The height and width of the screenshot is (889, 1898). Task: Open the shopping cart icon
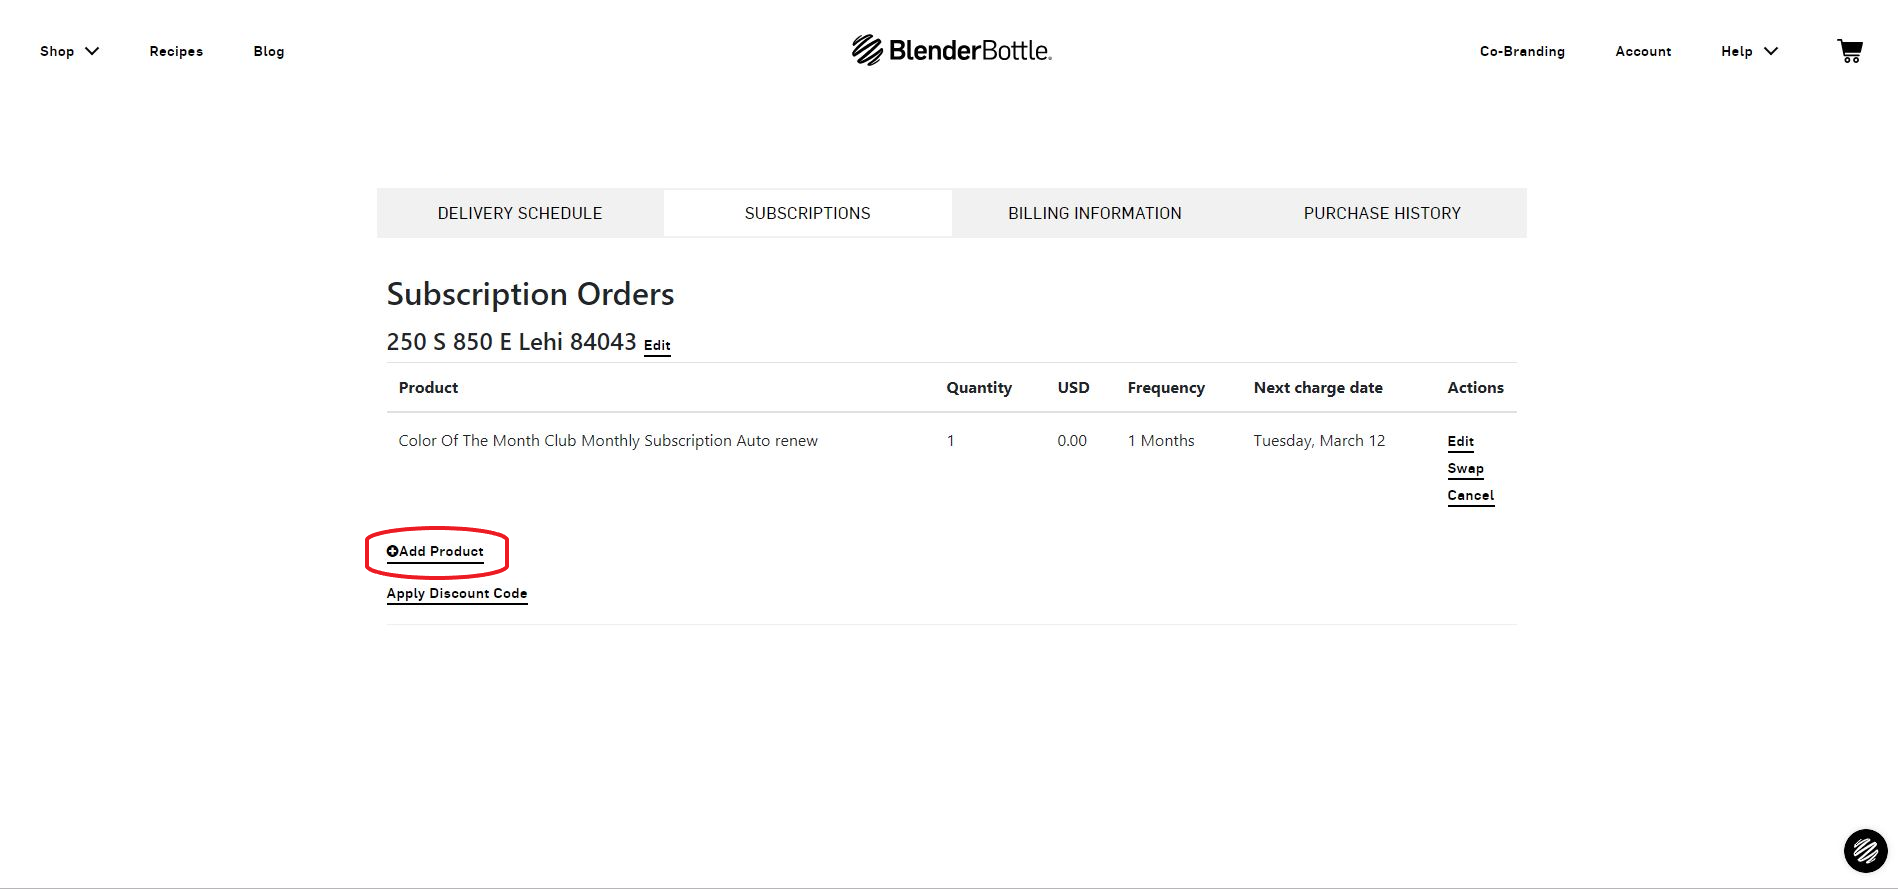(1850, 51)
